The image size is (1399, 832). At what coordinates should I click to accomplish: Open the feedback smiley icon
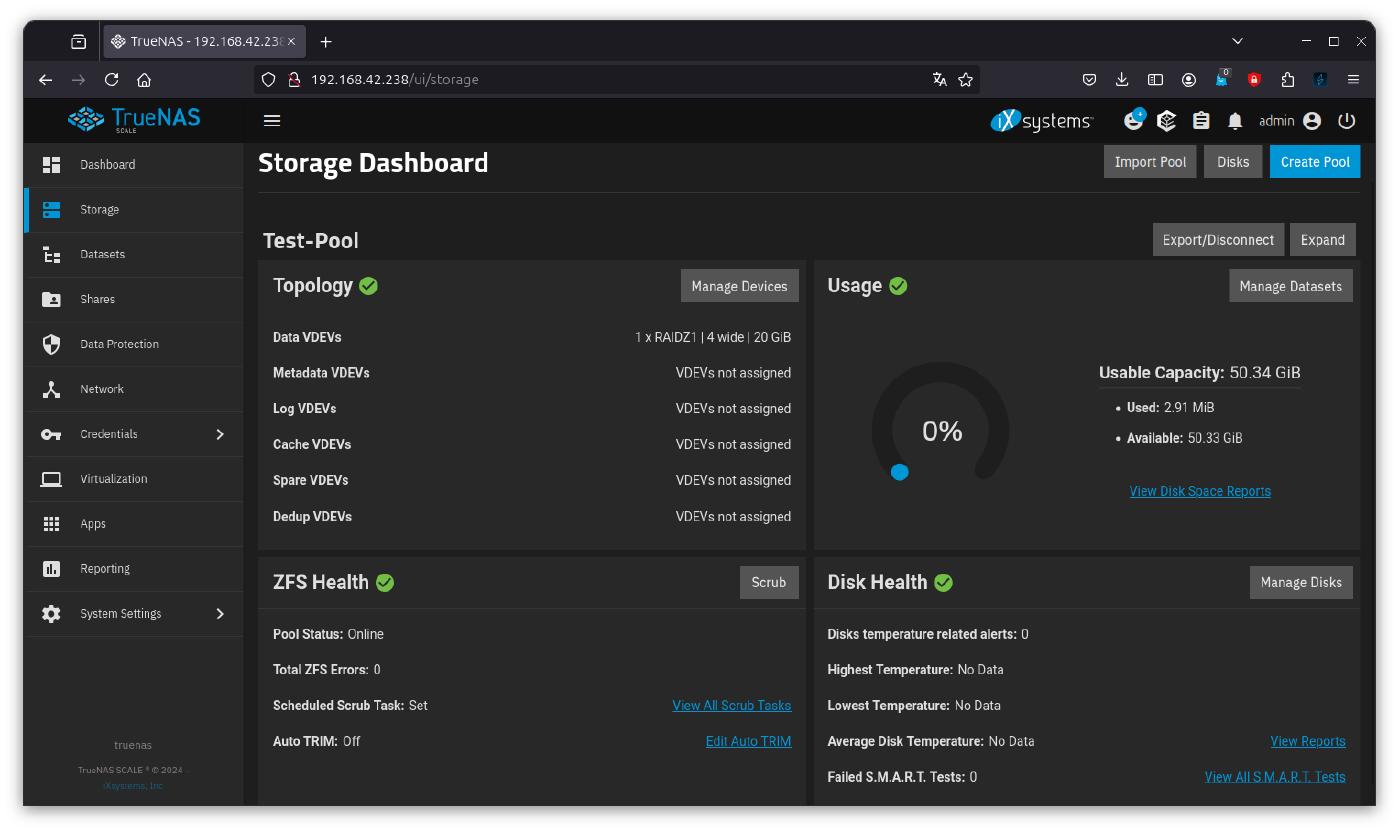(x=1133, y=121)
